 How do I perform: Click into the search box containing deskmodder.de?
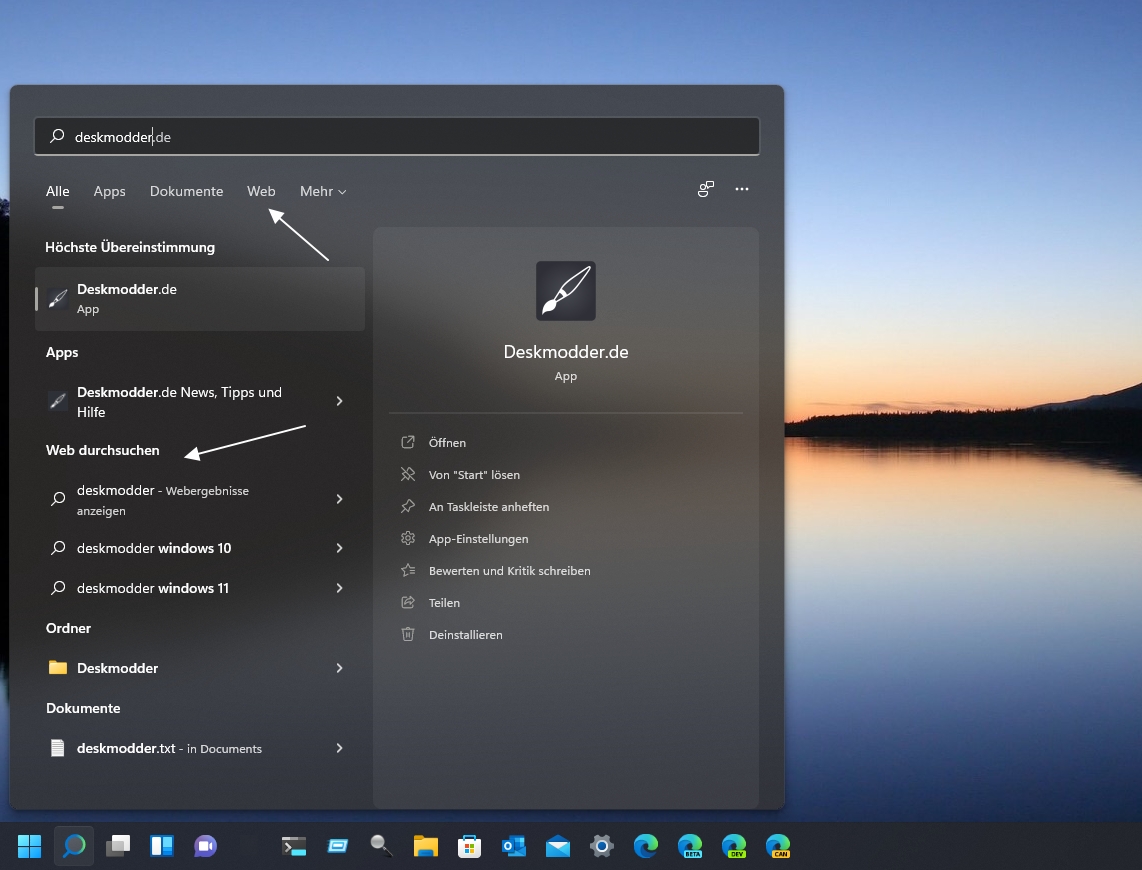click(x=397, y=136)
